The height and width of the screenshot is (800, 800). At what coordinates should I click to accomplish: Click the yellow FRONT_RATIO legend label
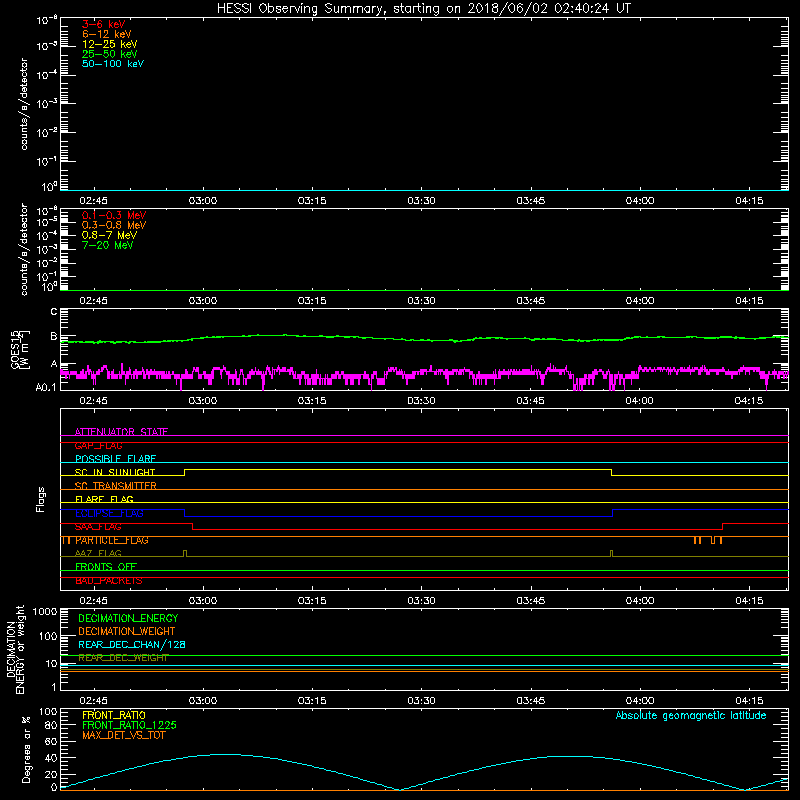coord(114,715)
